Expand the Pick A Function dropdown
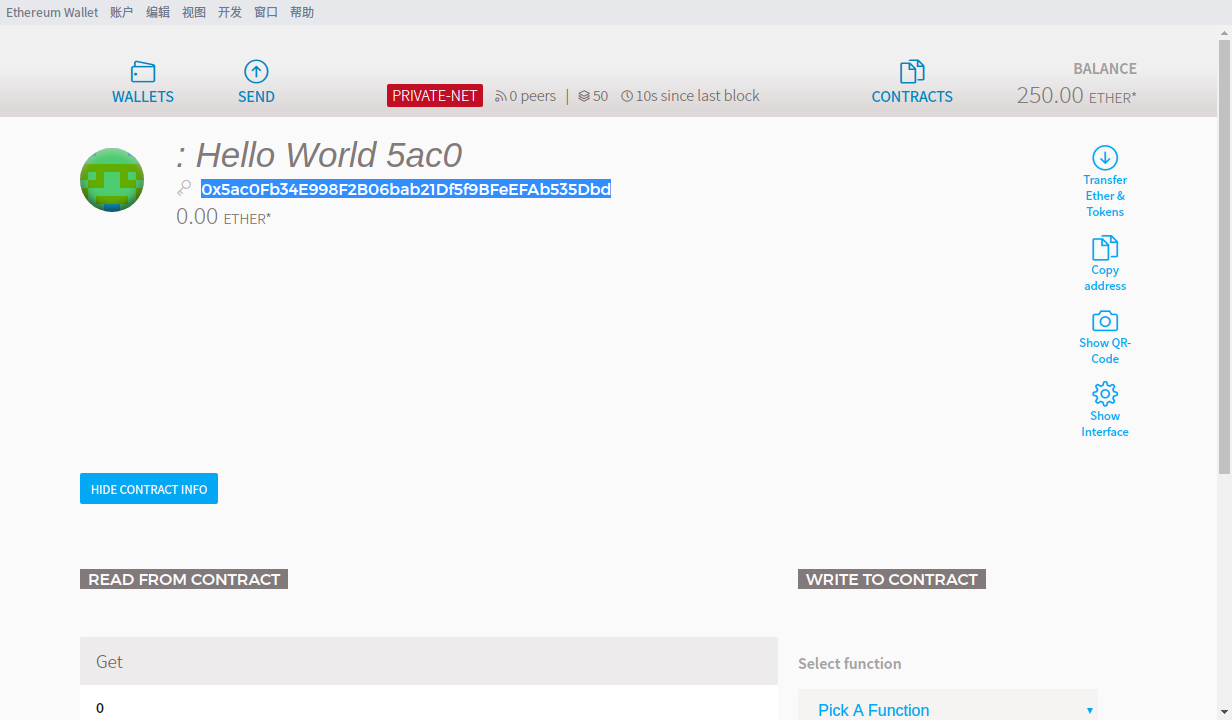Screen dimensions: 1232x720 point(948,709)
